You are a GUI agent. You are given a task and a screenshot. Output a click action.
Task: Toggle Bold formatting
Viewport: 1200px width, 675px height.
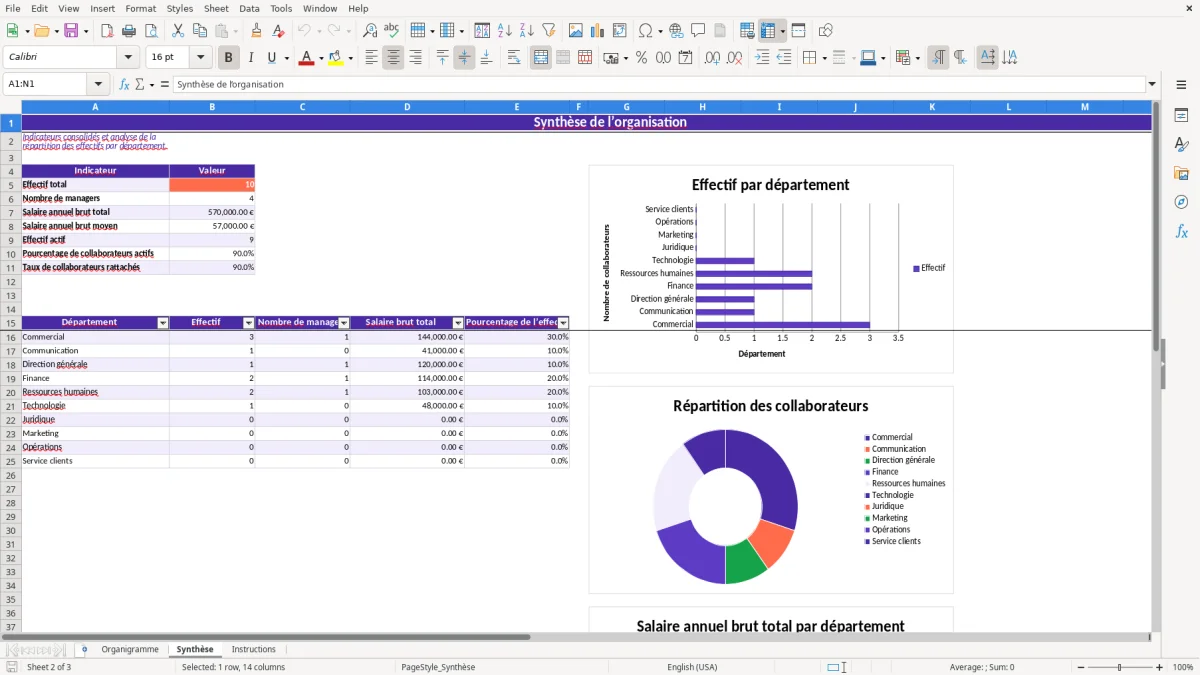pyautogui.click(x=229, y=58)
